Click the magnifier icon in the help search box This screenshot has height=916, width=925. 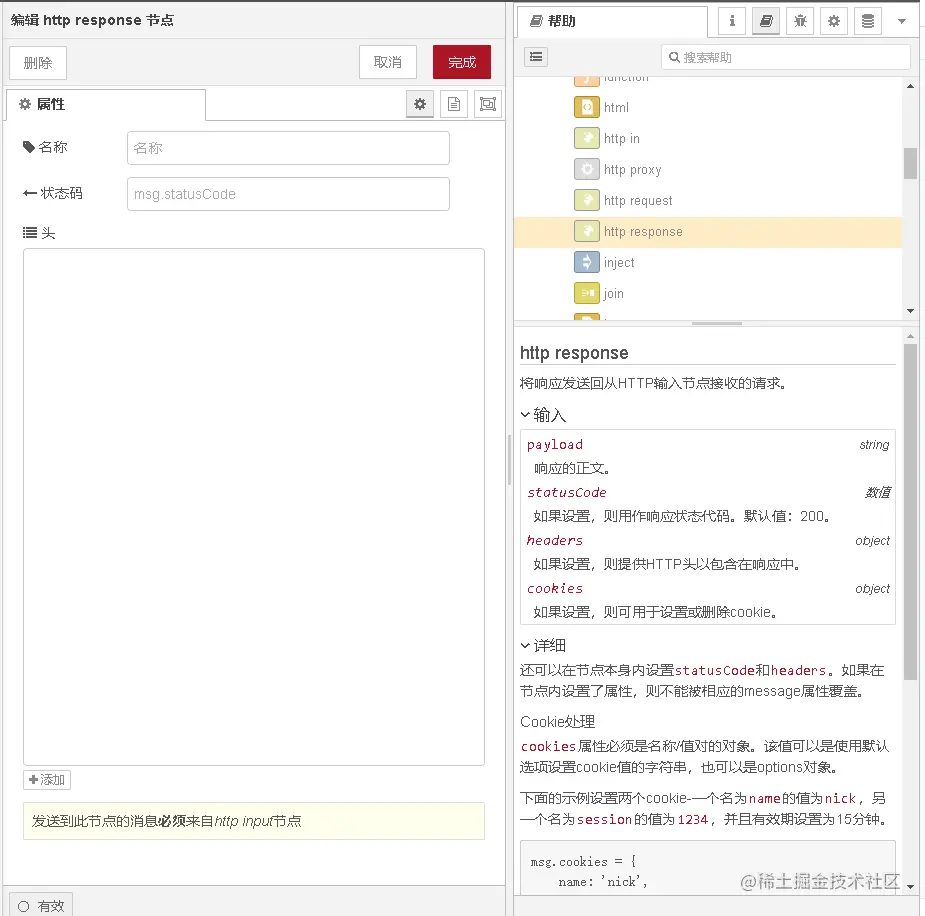(674, 57)
